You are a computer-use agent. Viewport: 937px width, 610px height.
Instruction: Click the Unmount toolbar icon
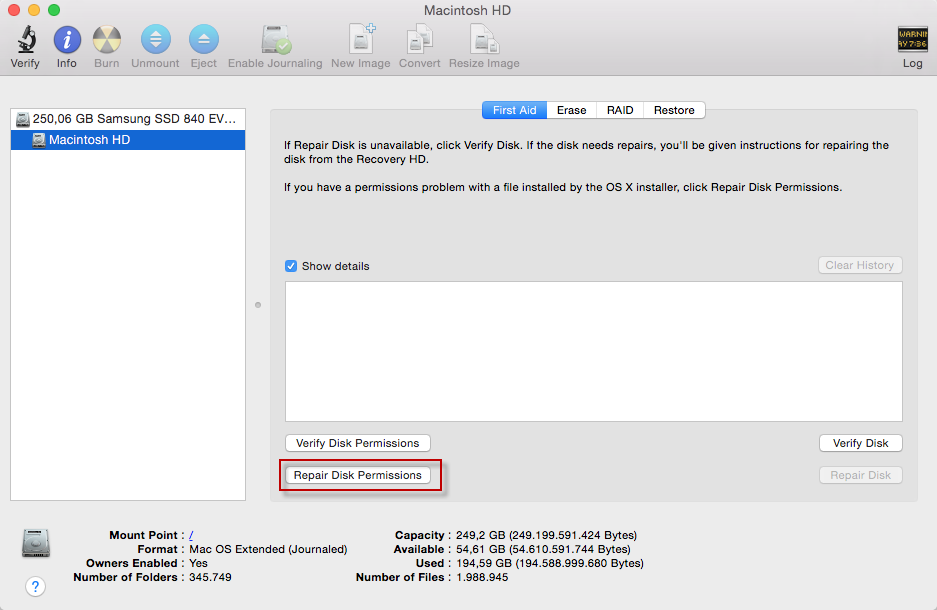(155, 39)
